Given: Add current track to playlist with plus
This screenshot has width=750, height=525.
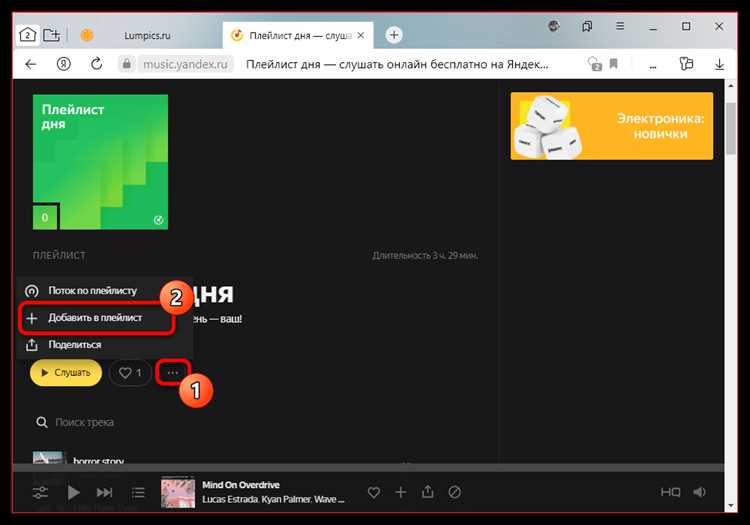Looking at the screenshot, I should pyautogui.click(x=401, y=492).
